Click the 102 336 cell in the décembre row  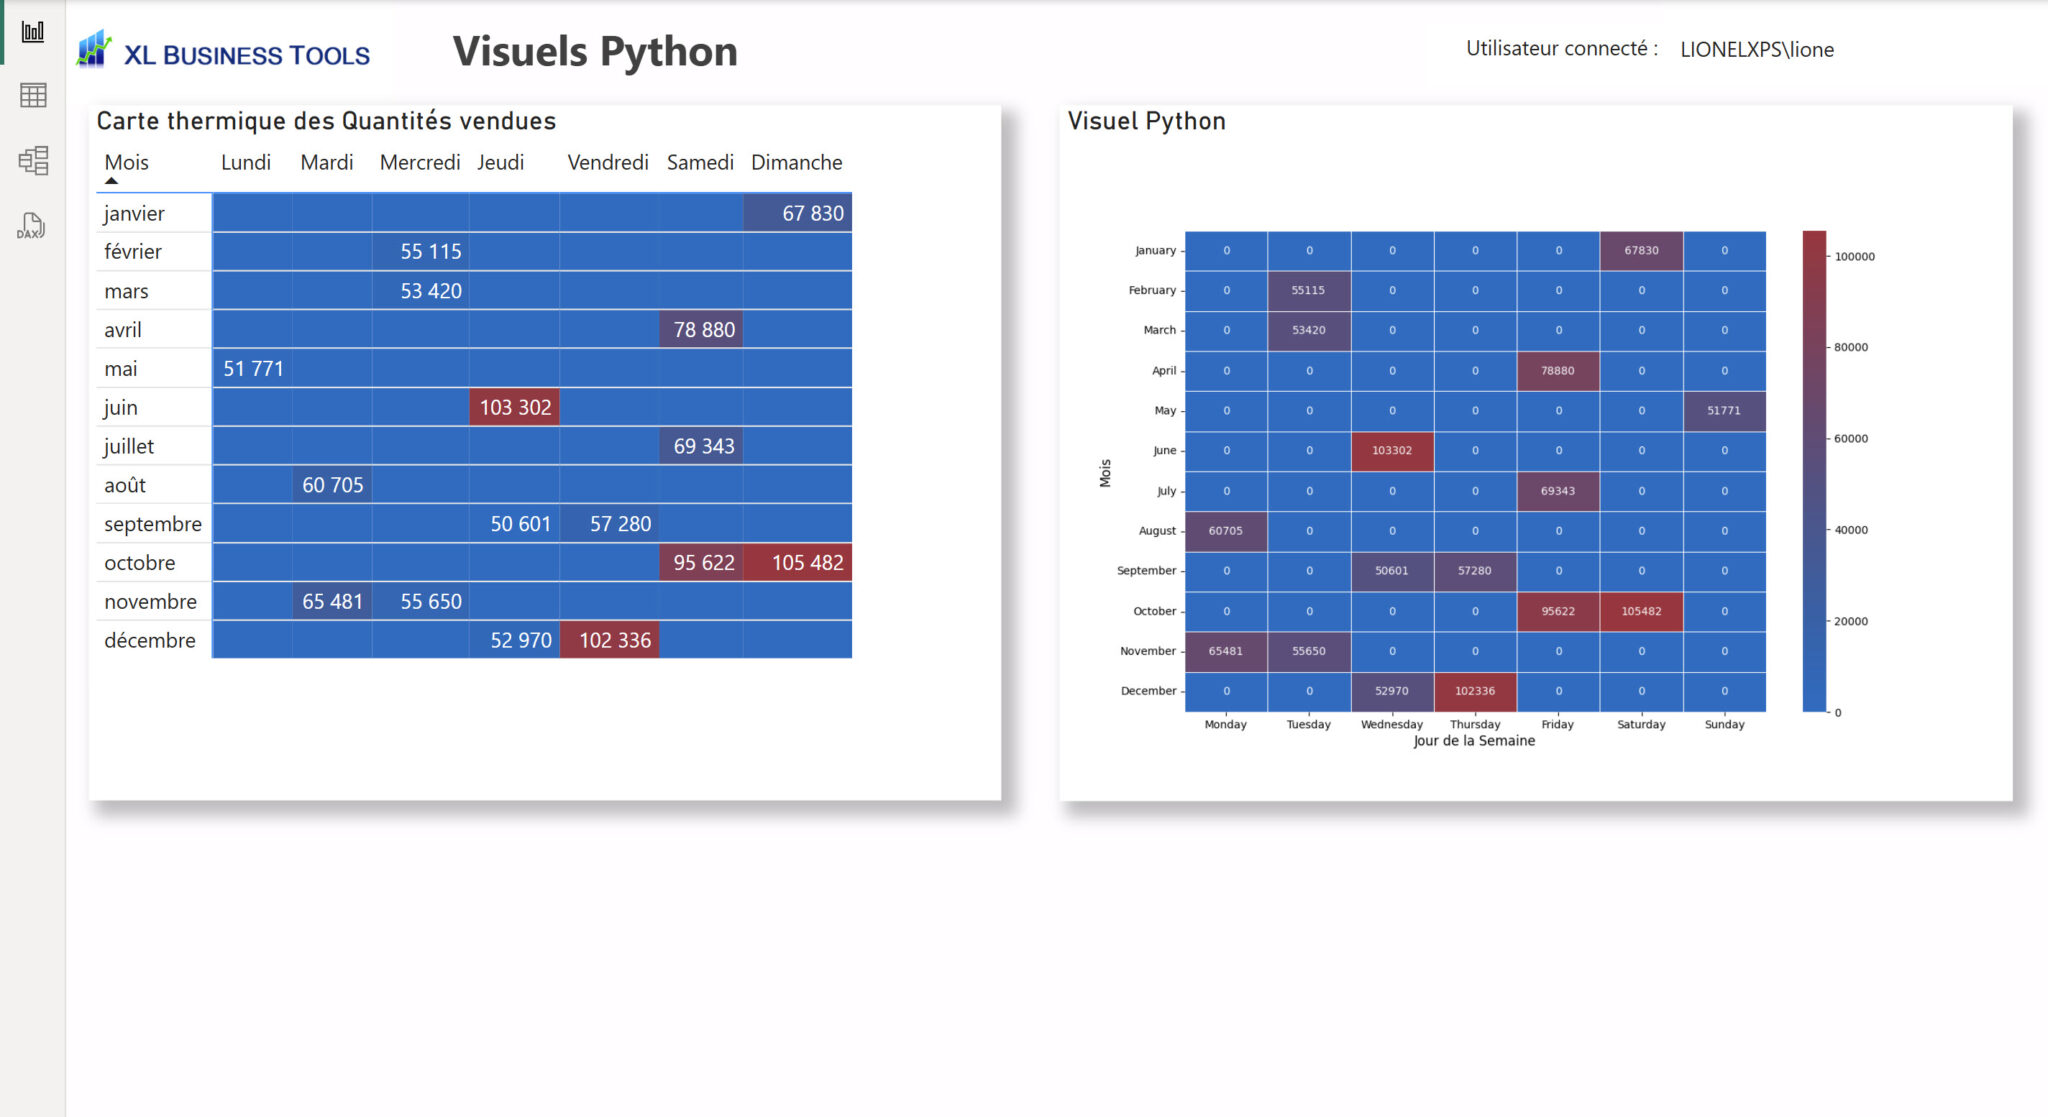coord(612,640)
